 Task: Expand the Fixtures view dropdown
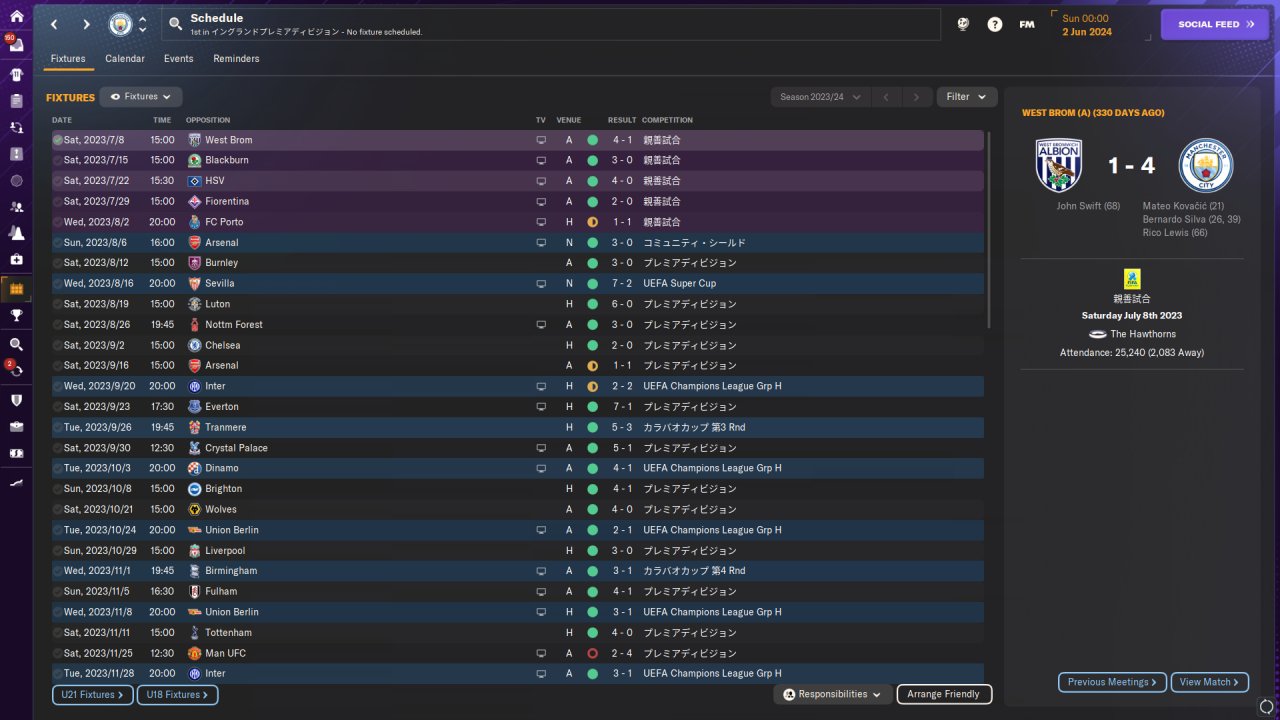coord(141,97)
